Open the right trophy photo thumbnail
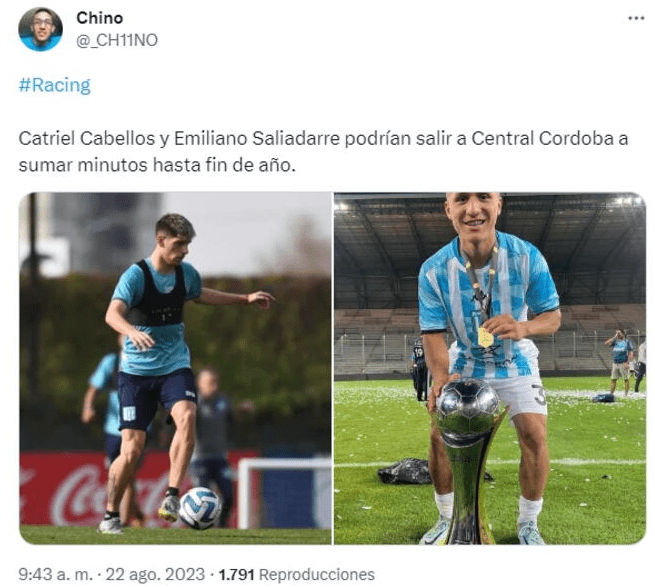Viewport: 655px width, 587px height. [x=490, y=368]
